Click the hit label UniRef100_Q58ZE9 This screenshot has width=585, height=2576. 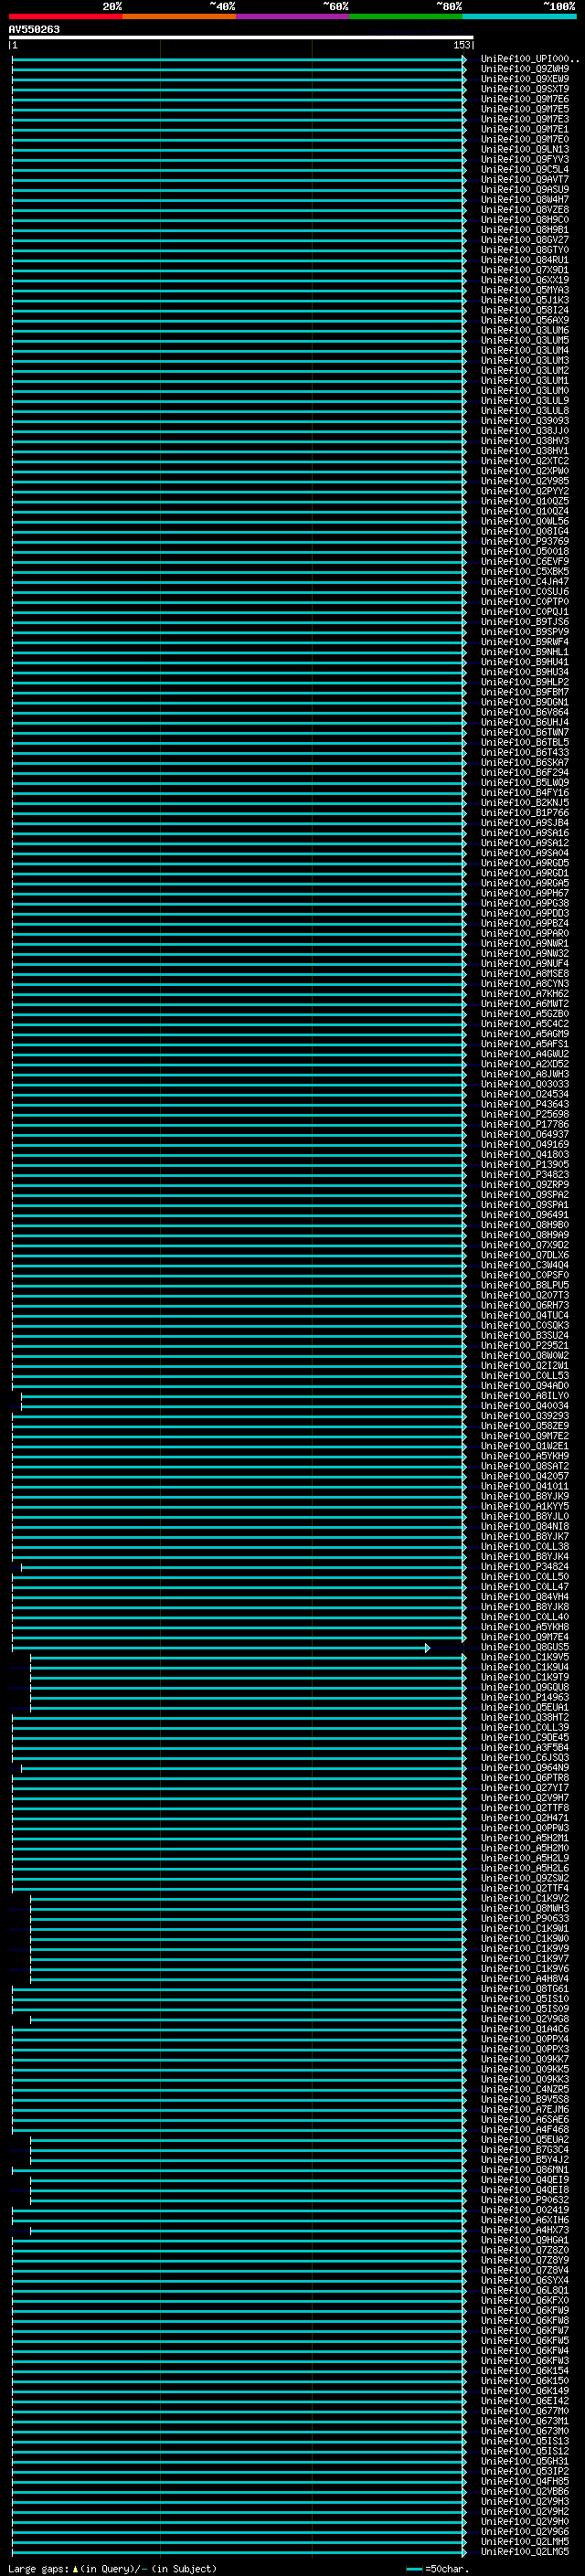(525, 1426)
